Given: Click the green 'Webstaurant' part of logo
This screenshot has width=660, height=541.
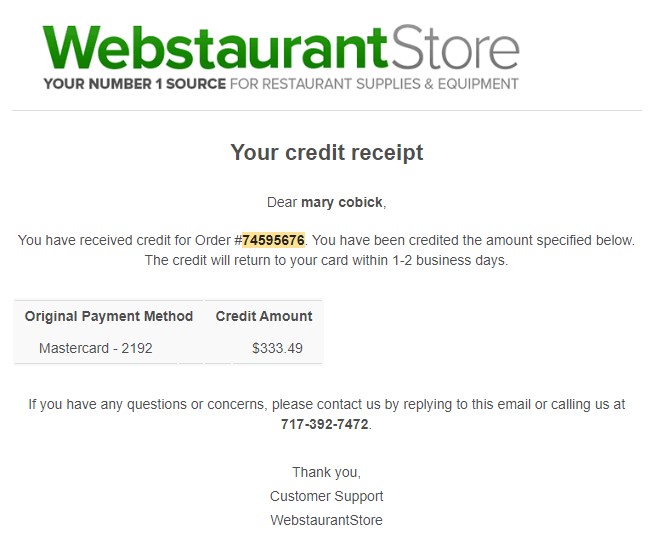Looking at the screenshot, I should [x=215, y=47].
